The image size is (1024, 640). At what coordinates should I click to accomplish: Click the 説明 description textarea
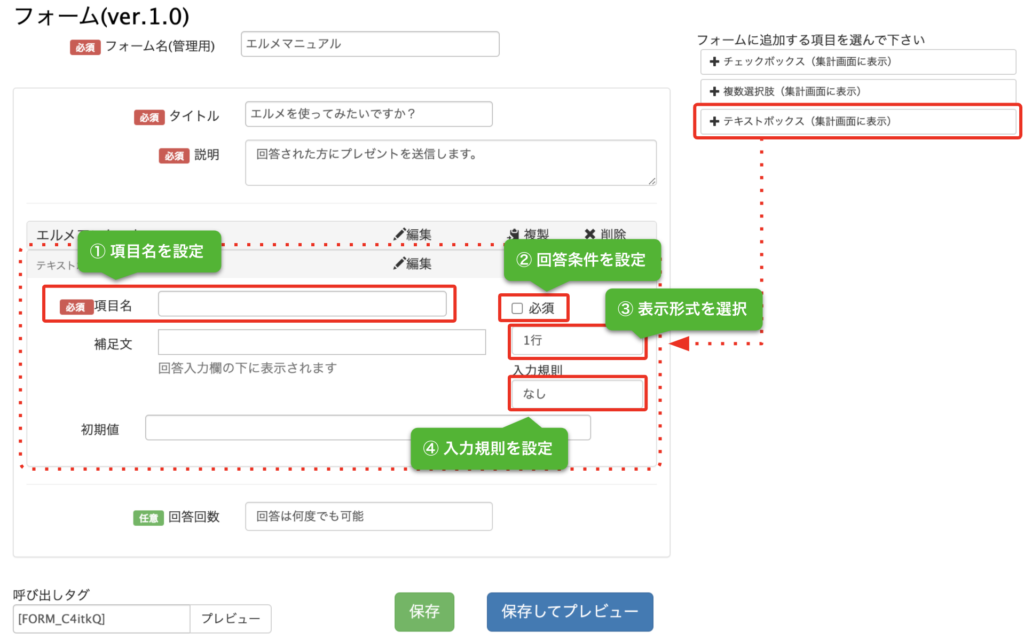(x=451, y=163)
